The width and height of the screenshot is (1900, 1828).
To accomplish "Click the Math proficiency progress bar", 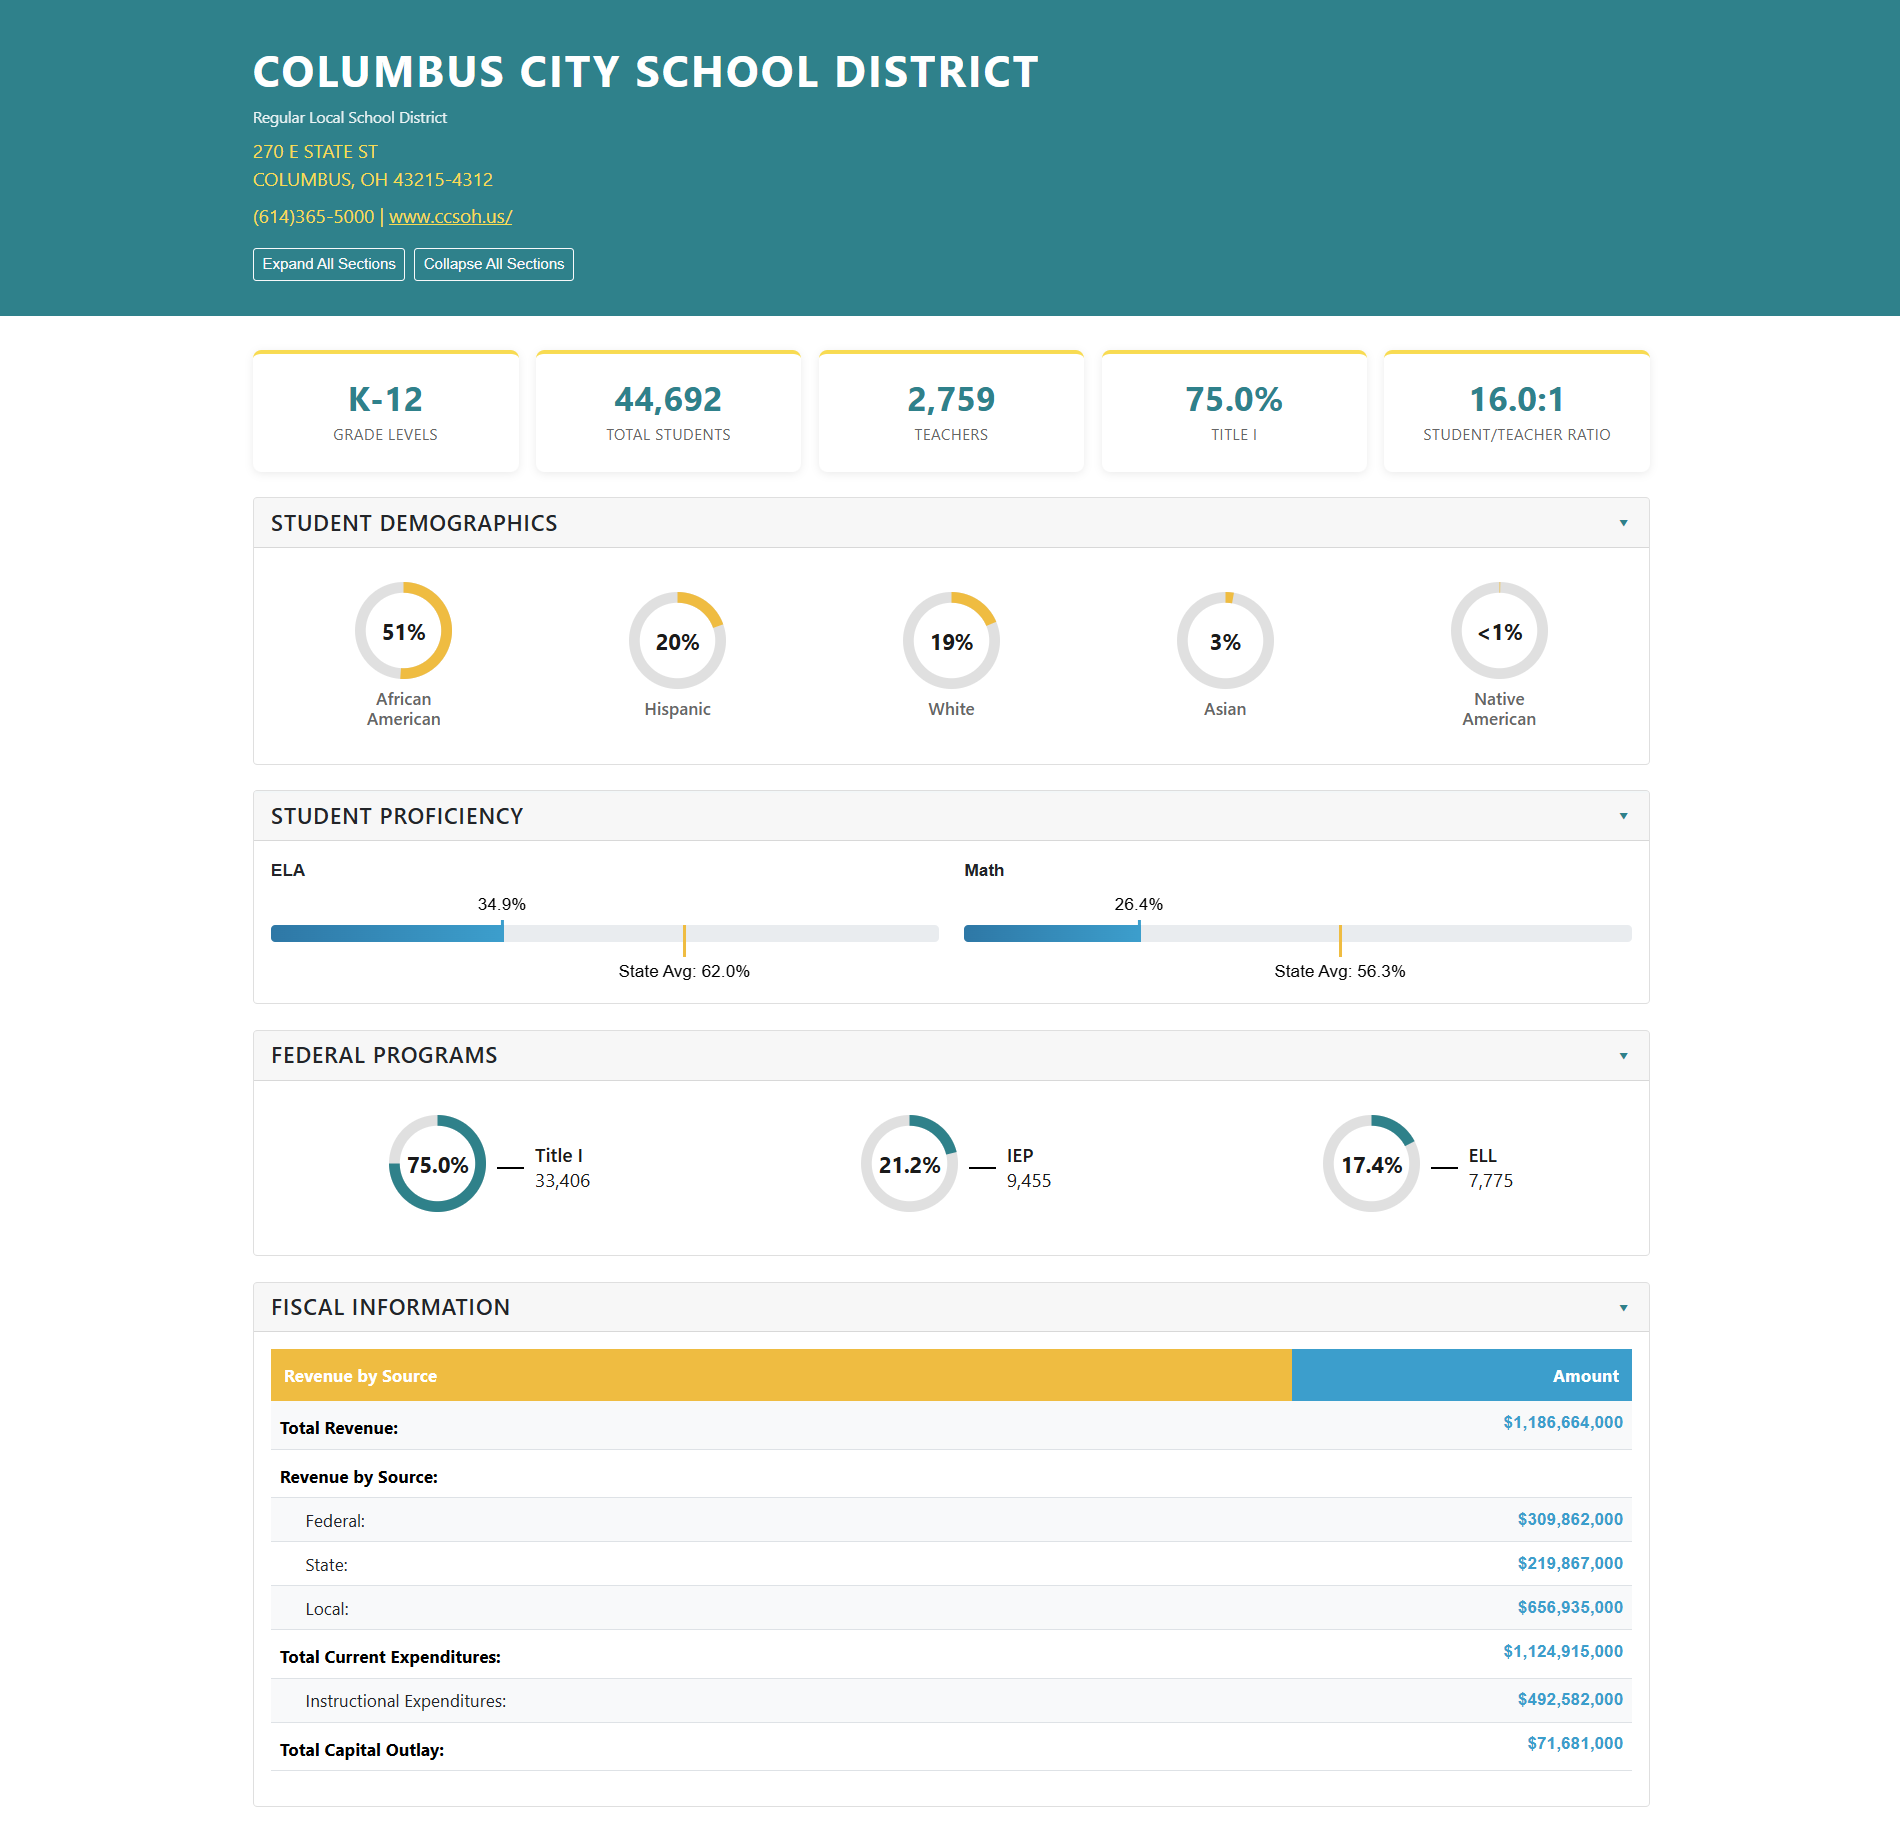I will coord(1298,933).
